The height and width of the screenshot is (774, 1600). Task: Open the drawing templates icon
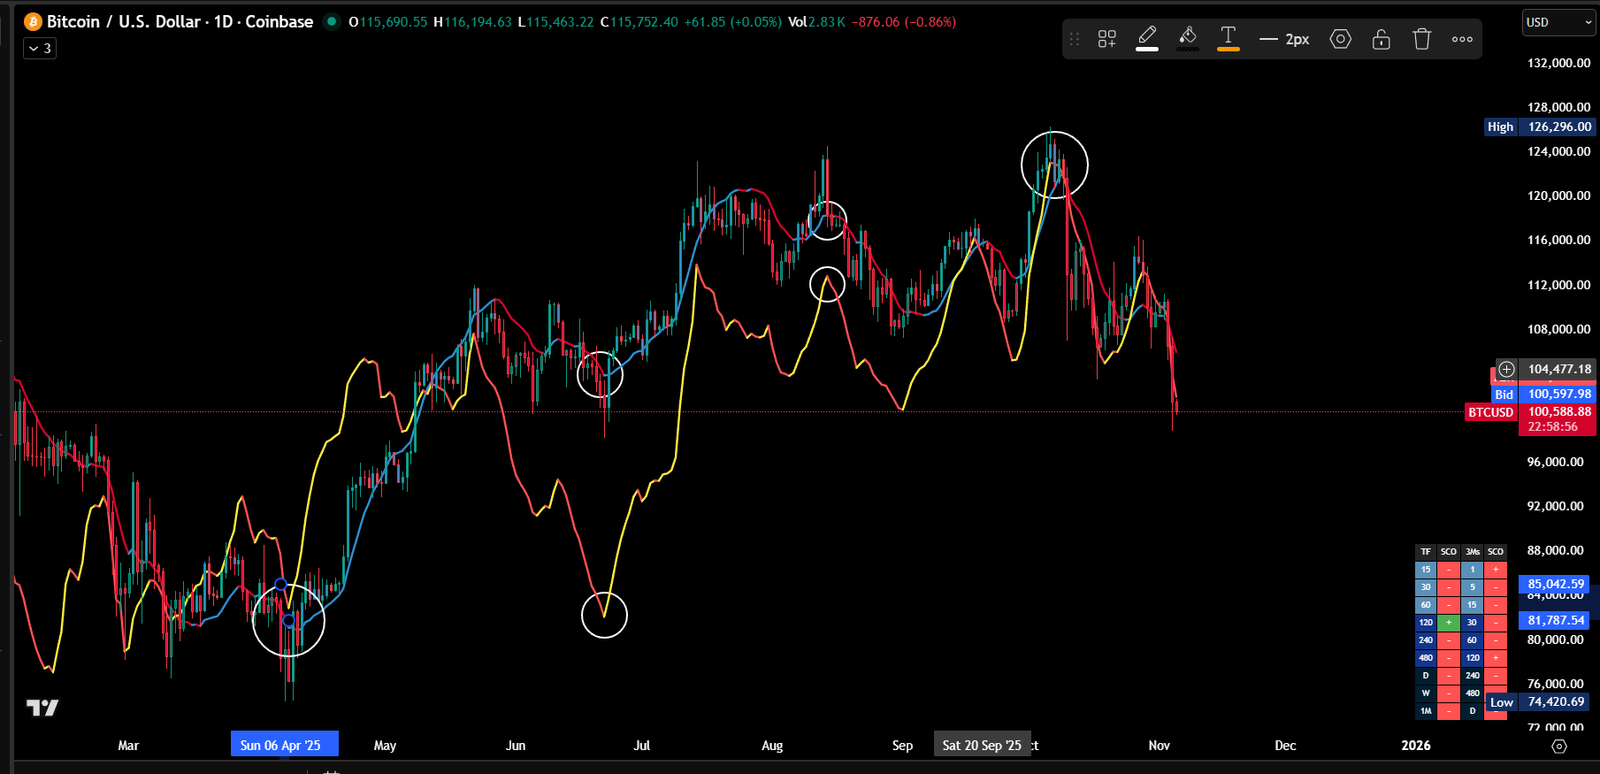[1107, 39]
